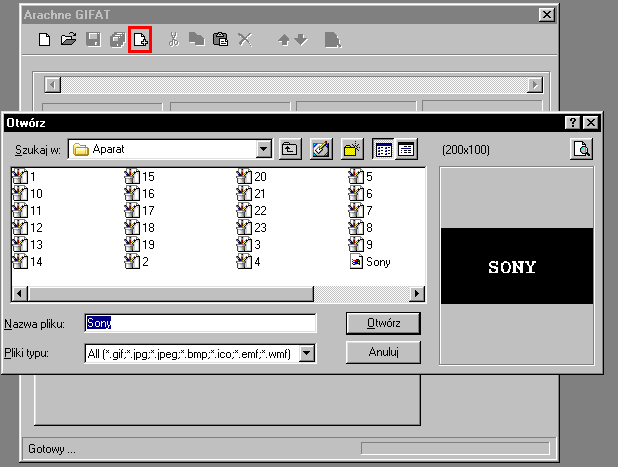Click the desktop view icon in Otwórz dialog
The height and width of the screenshot is (467, 618).
321,149
